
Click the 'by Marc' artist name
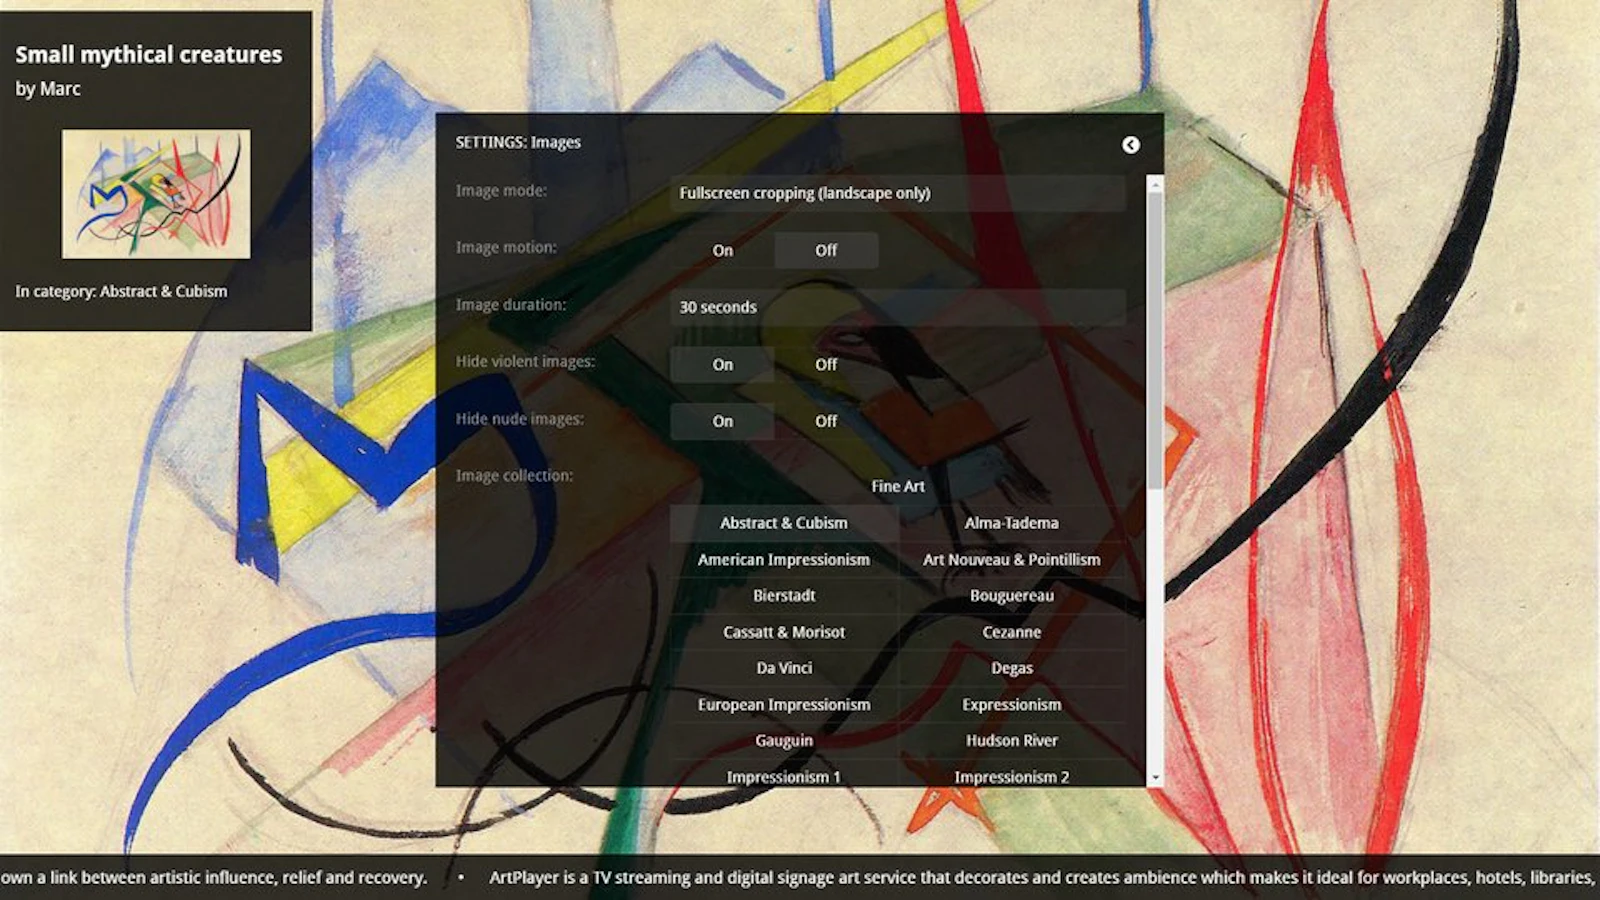[48, 89]
